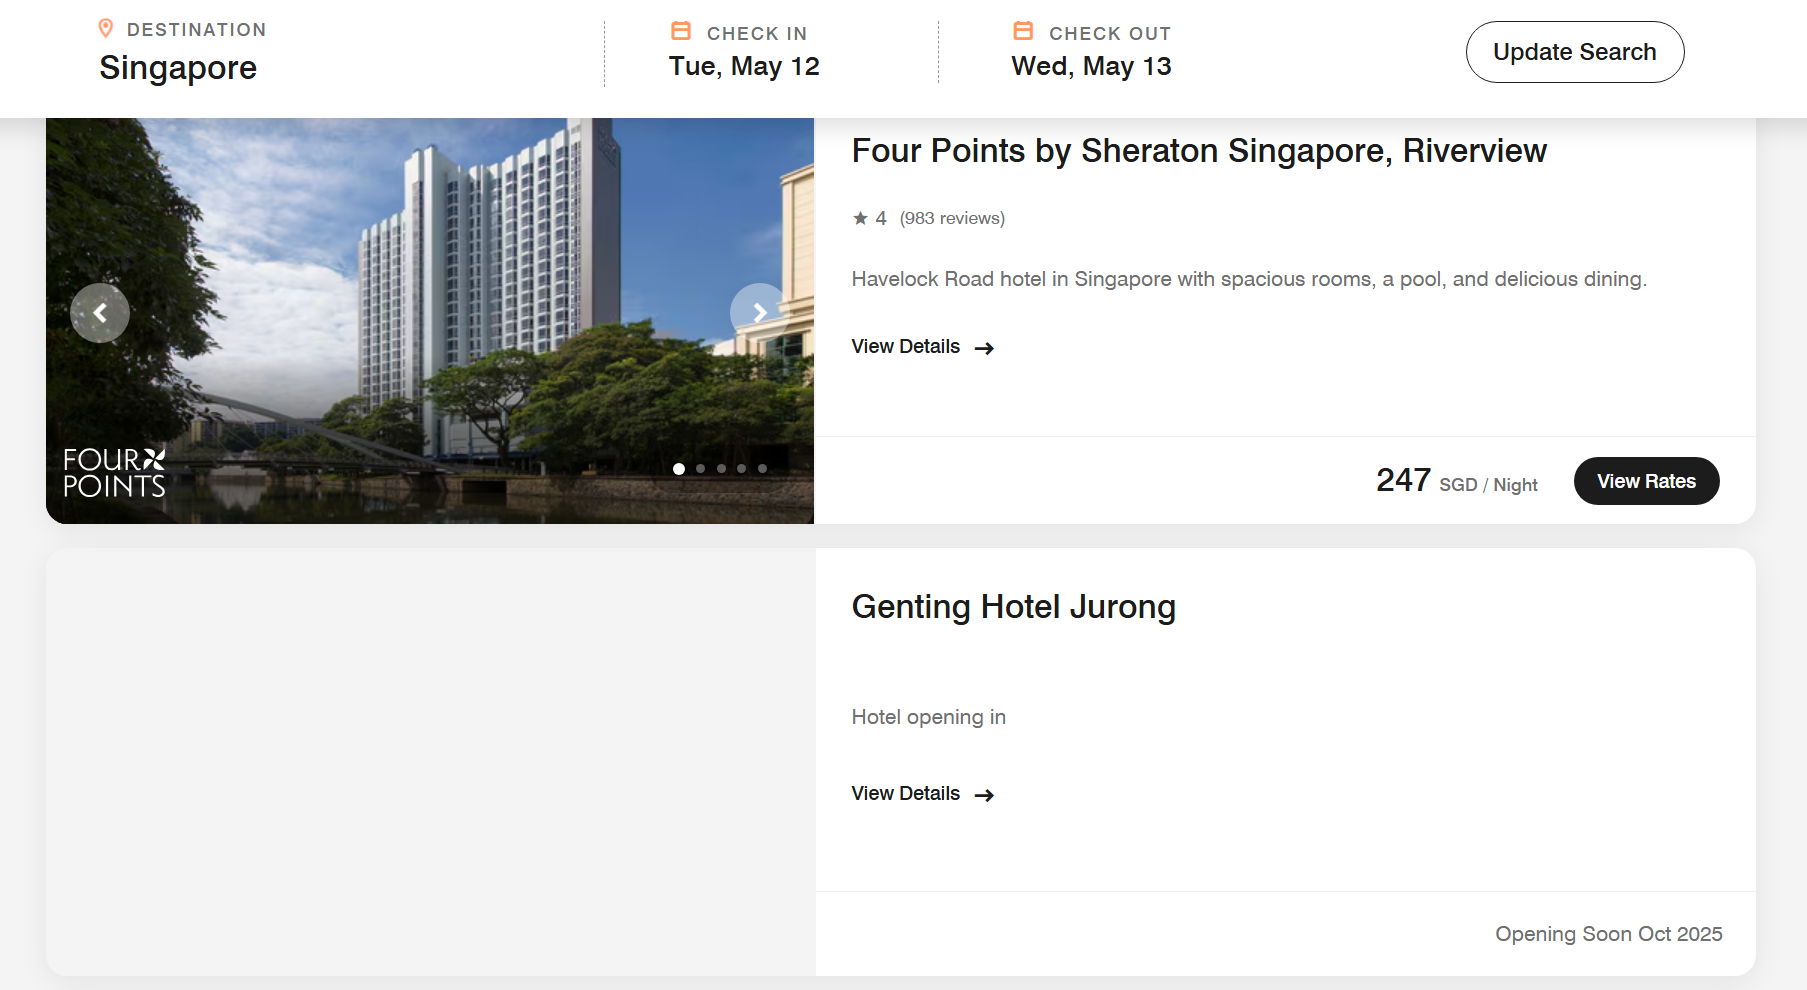Click the destination location pin icon
1807x990 pixels.
[106, 29]
